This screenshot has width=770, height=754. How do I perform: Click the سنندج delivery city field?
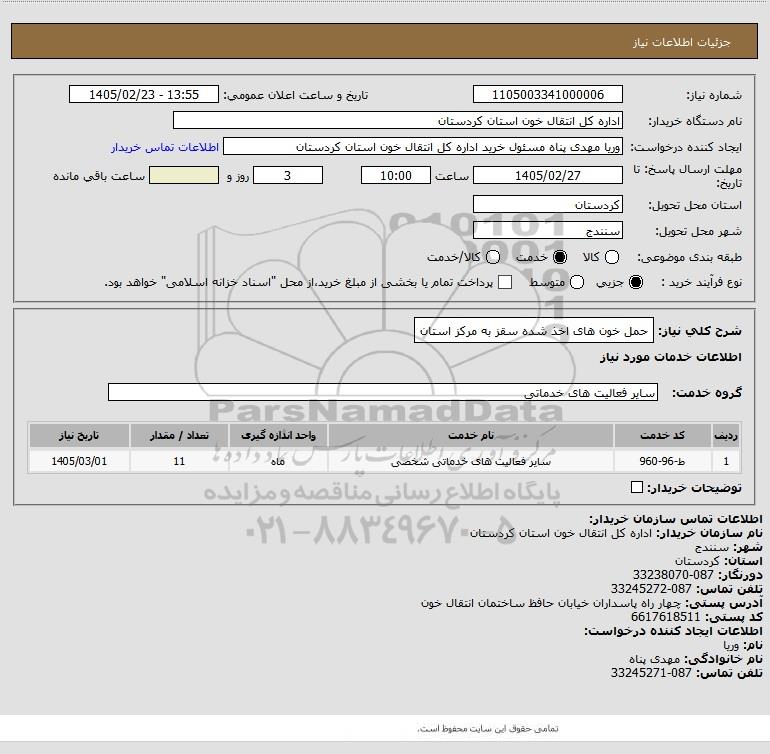coord(548,230)
